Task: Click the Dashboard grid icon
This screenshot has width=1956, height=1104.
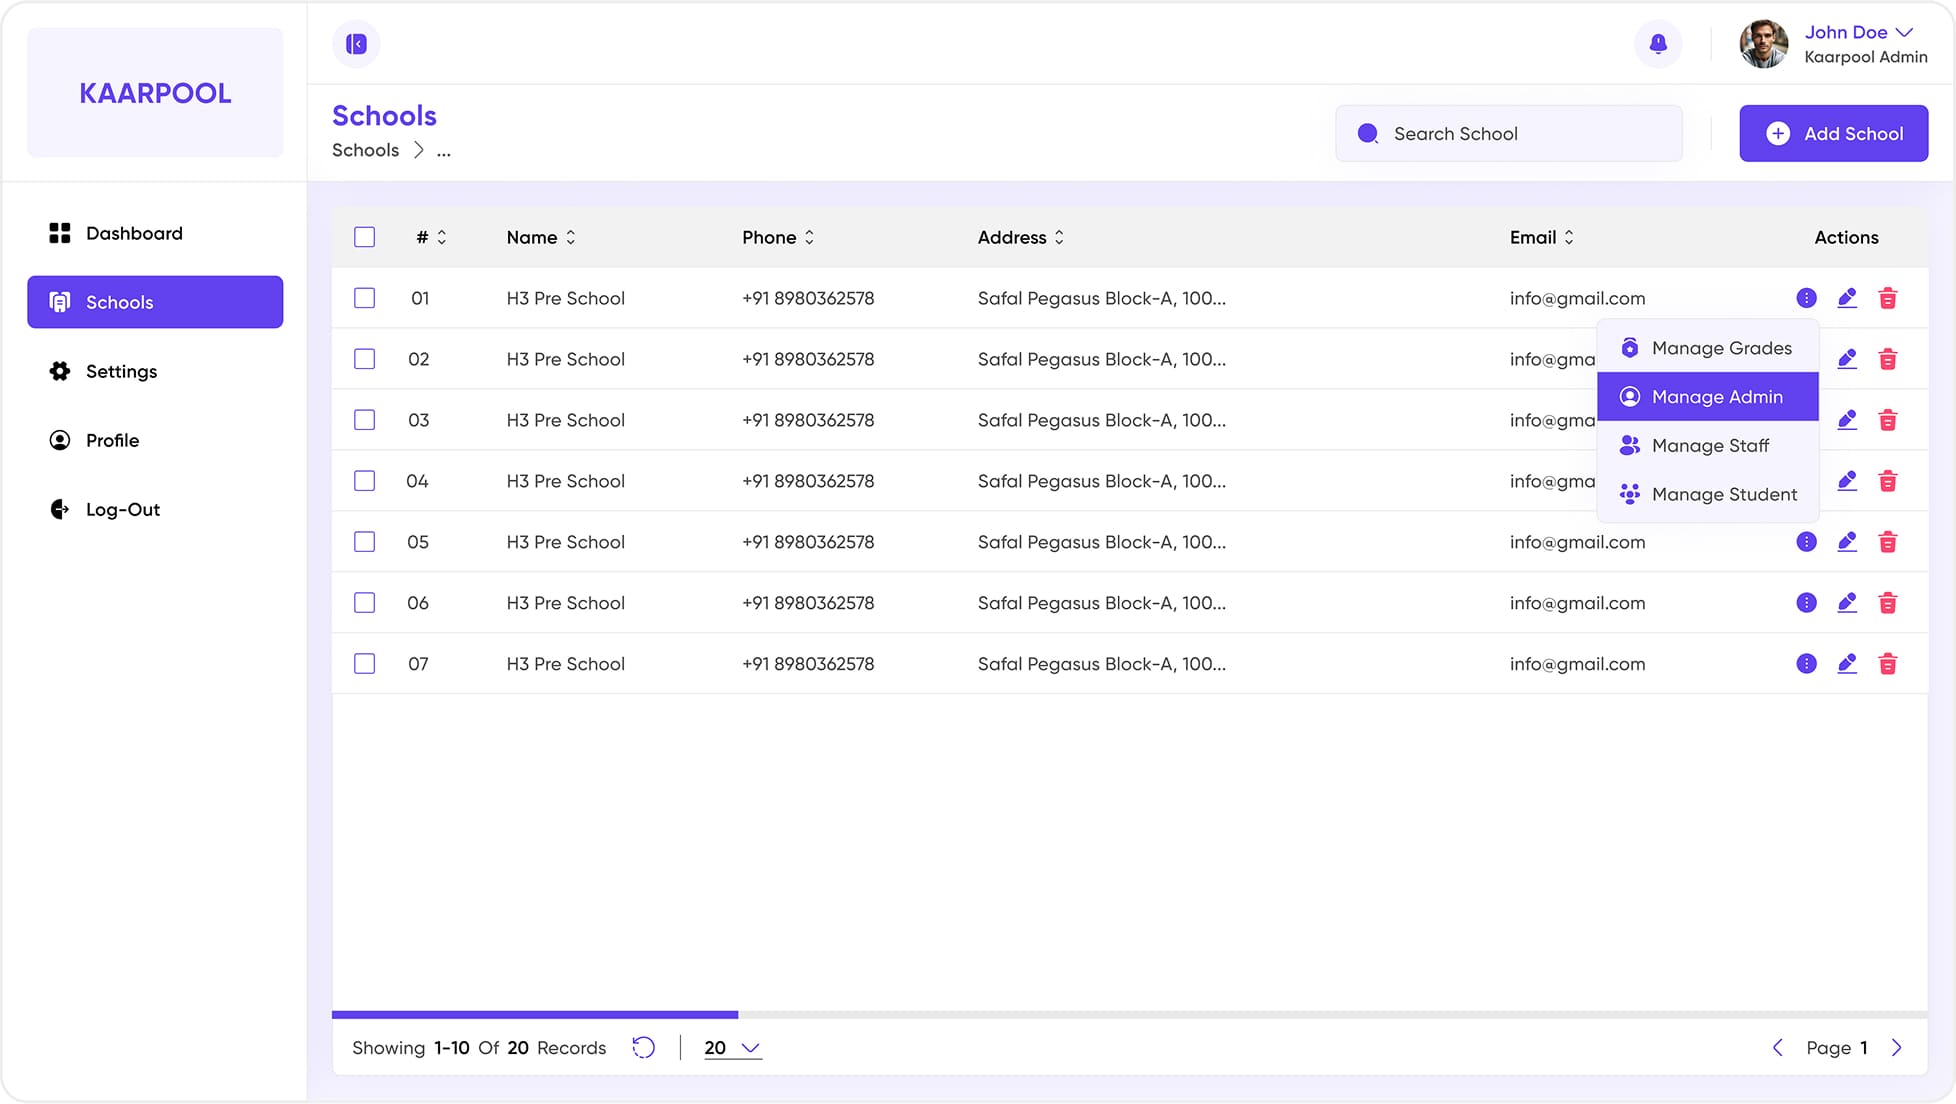Action: 60,232
